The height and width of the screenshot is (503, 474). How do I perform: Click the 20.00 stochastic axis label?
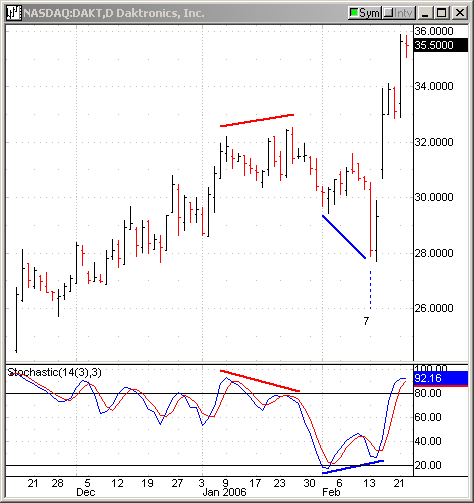[x=428, y=465]
